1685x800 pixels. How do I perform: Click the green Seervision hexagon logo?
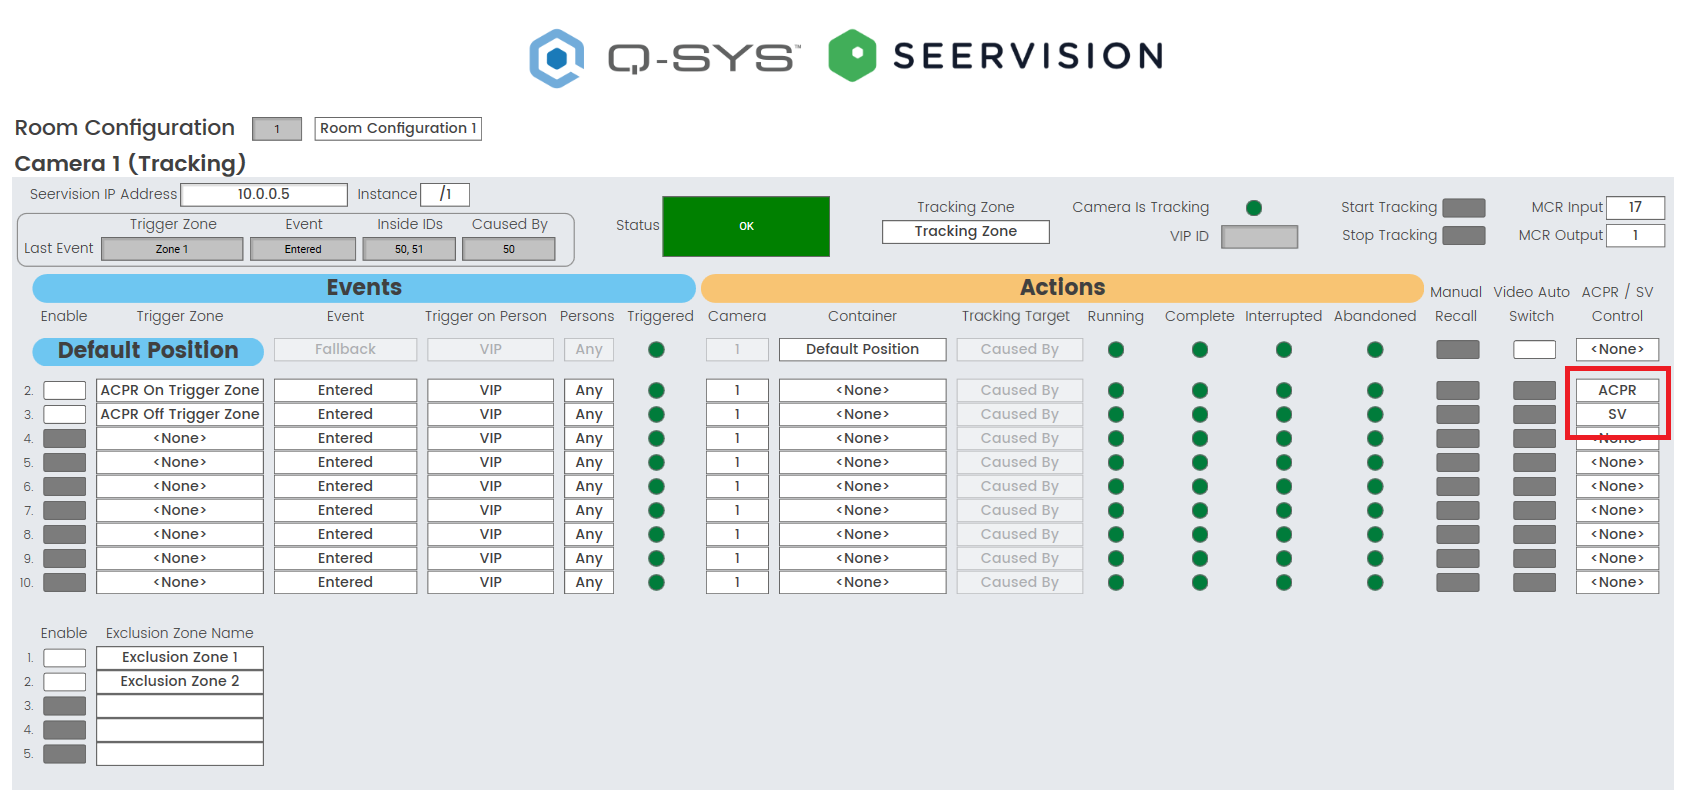(852, 55)
